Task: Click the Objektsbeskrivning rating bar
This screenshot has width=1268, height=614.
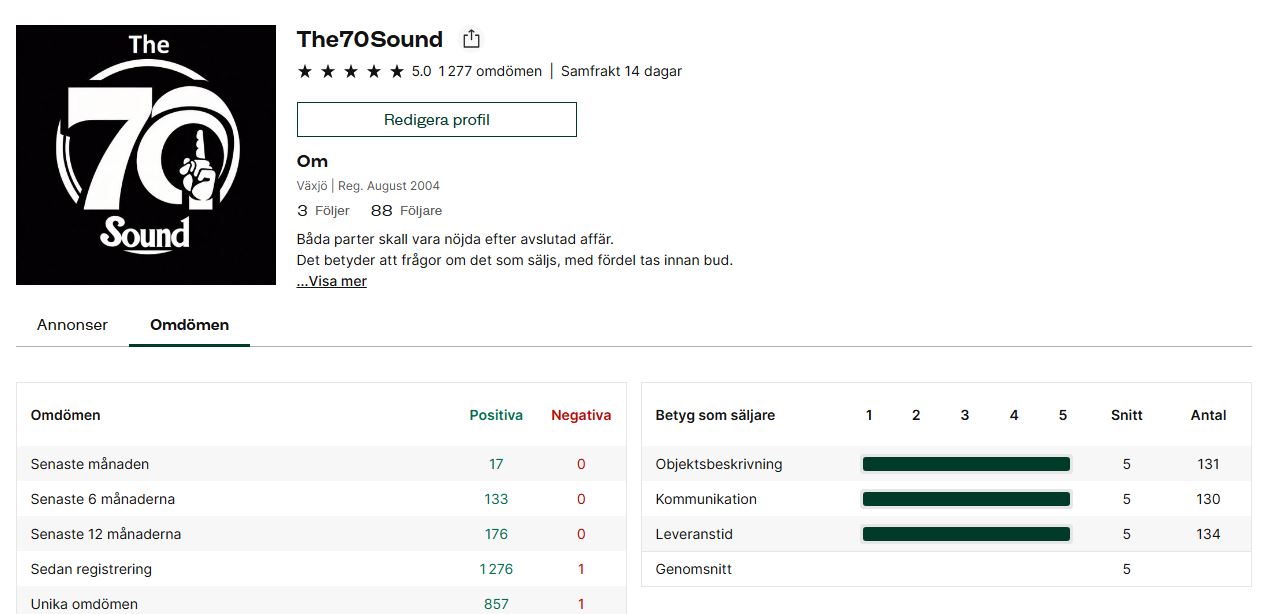Action: coord(966,464)
